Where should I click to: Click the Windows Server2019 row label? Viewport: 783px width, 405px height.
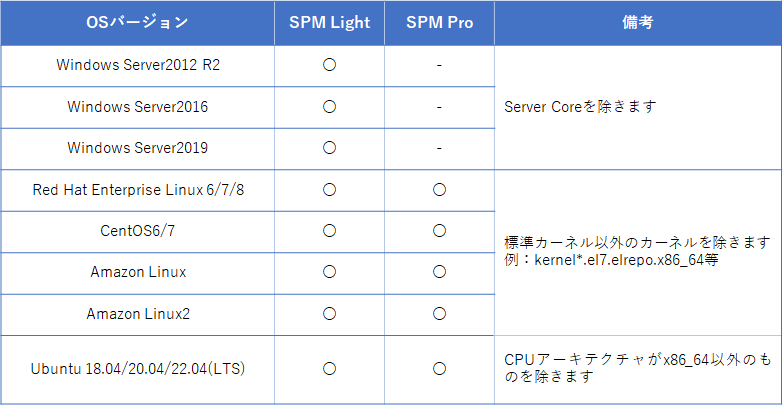tap(138, 148)
